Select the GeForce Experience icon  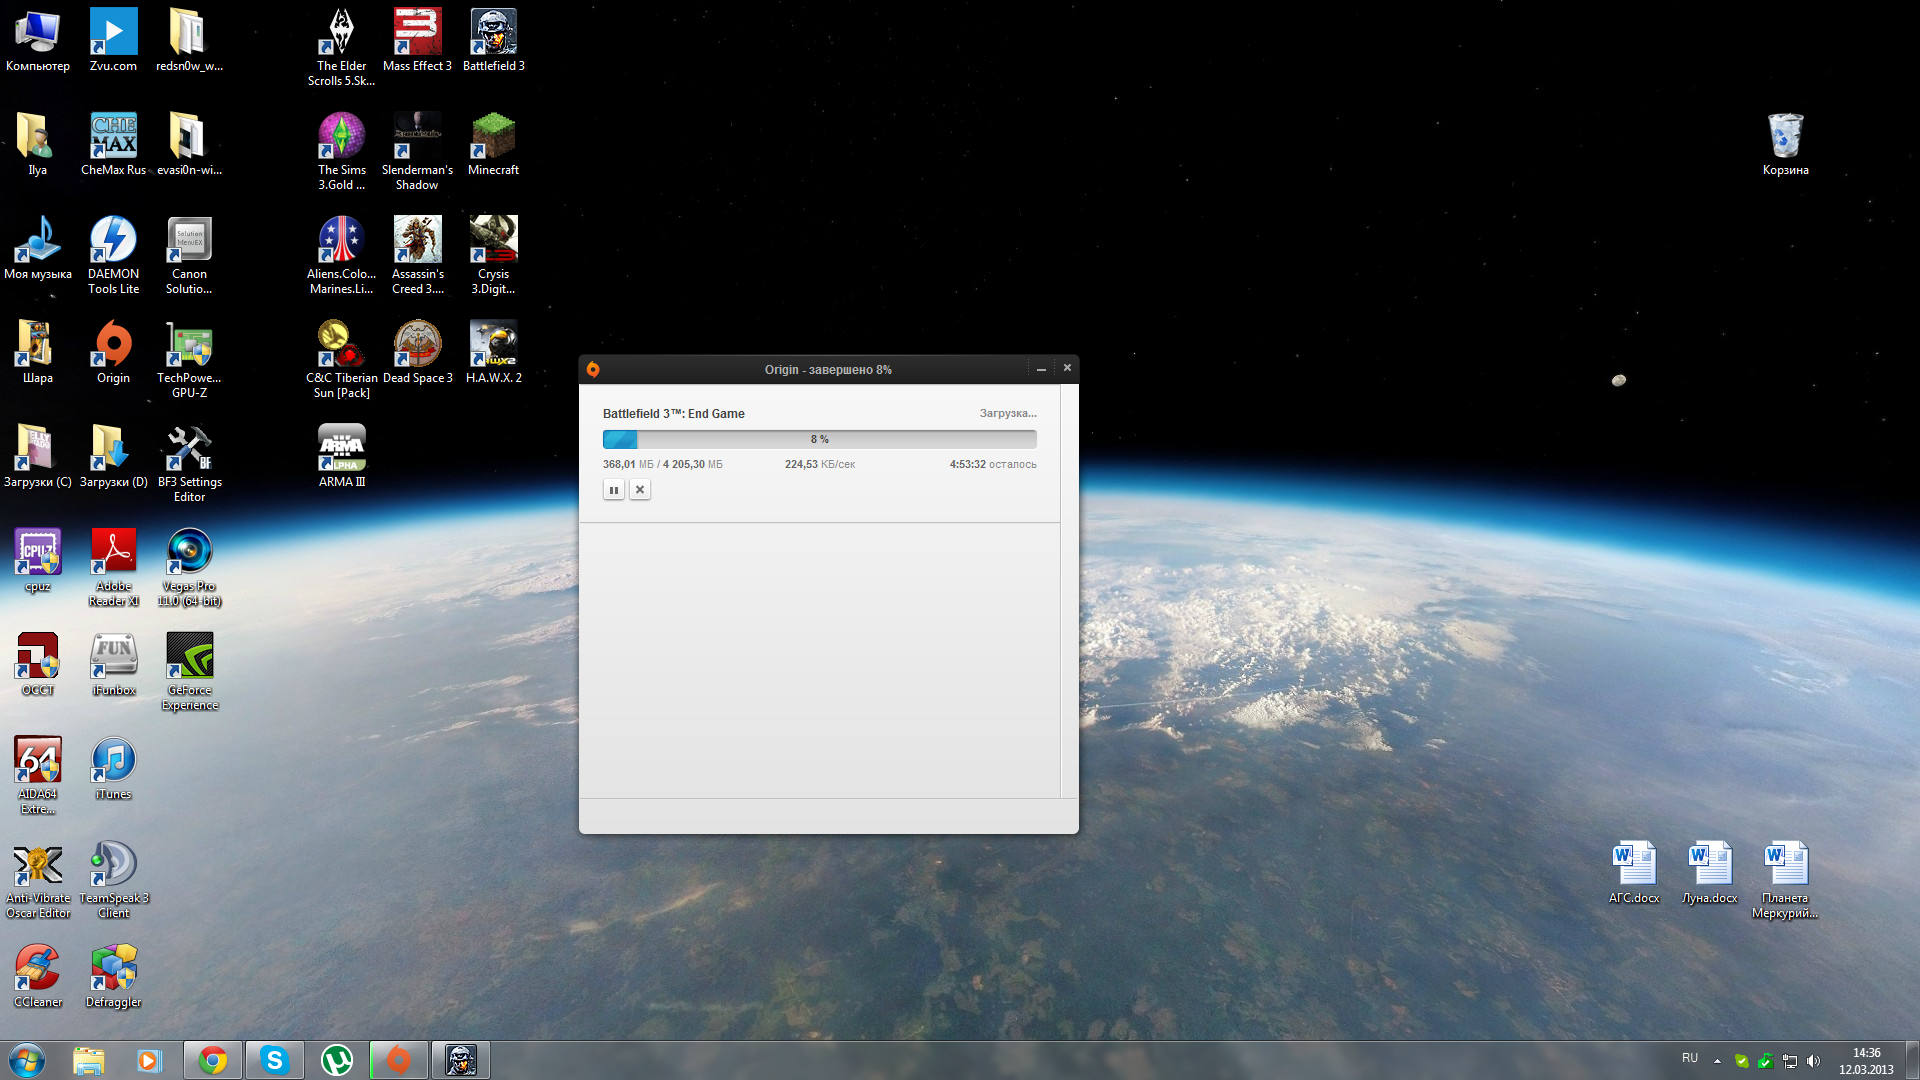click(x=189, y=673)
